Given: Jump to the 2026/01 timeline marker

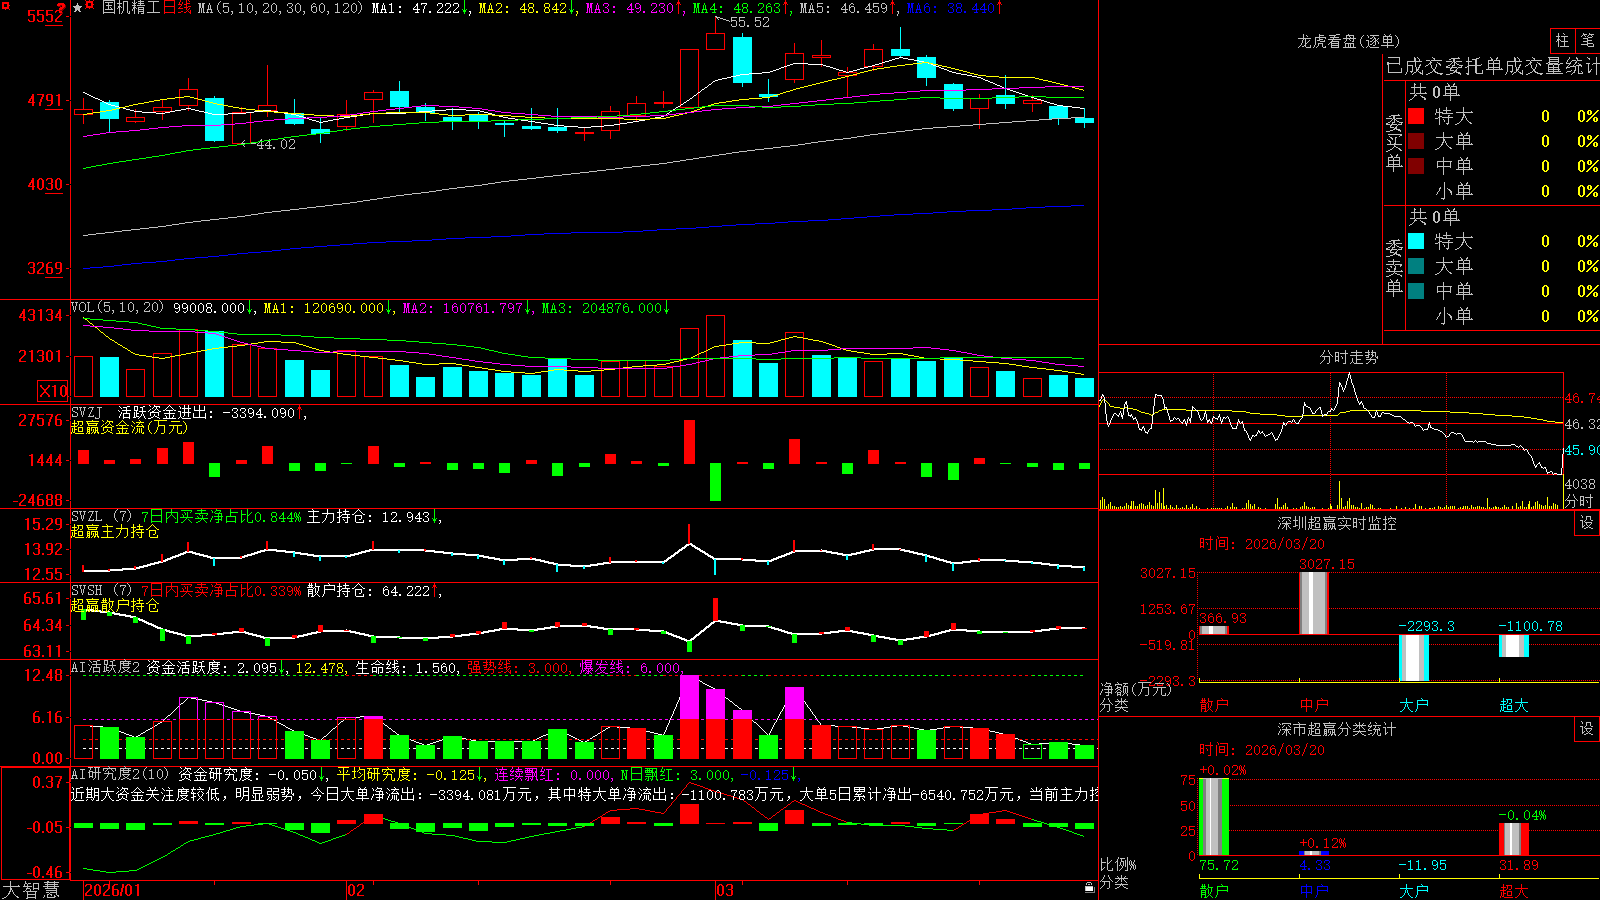Looking at the screenshot, I should [x=113, y=890].
